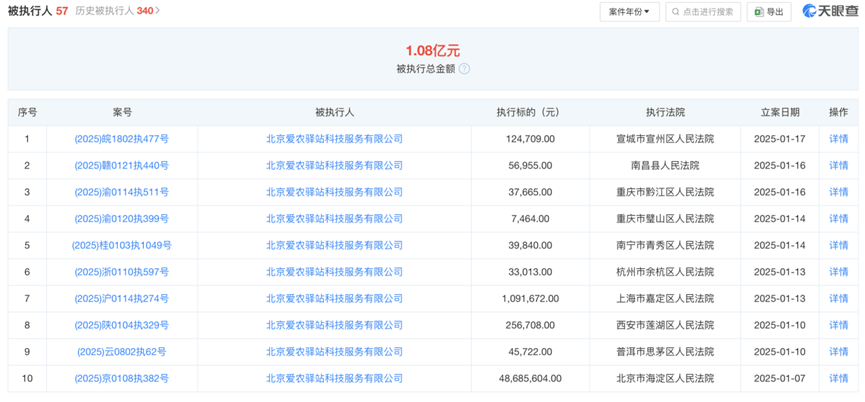The width and height of the screenshot is (865, 402).
Task: Click amount 124,709.00
Action: (x=530, y=139)
